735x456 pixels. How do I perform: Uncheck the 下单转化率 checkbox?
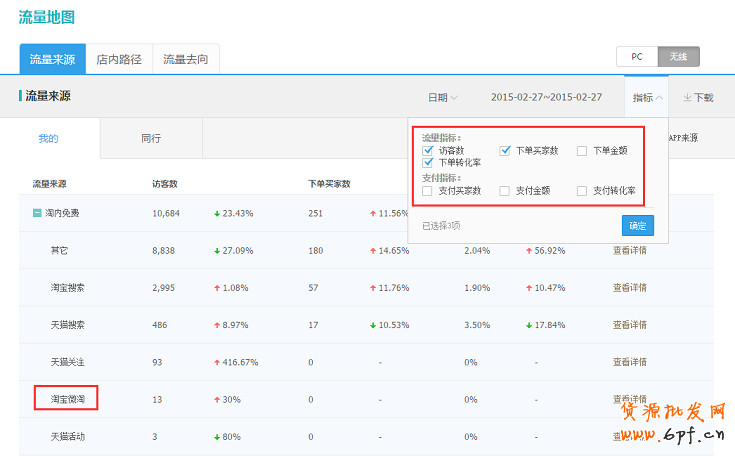click(x=428, y=162)
